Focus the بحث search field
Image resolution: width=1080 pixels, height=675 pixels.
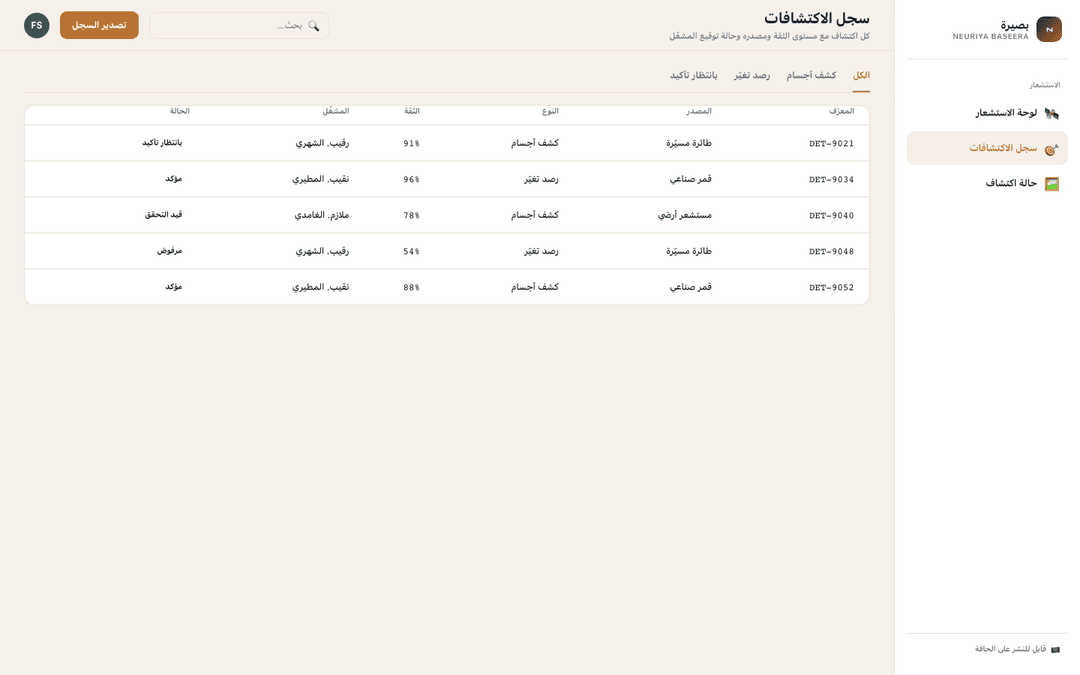[x=239, y=25]
